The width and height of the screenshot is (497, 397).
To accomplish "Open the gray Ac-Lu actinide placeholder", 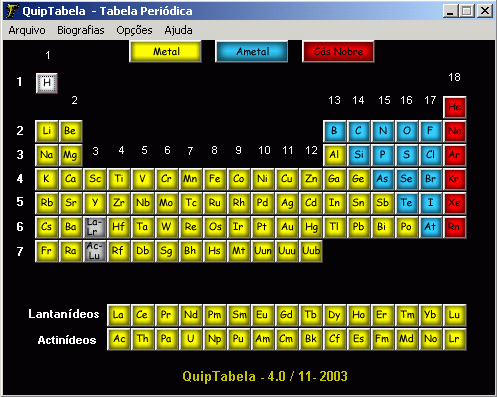I will click(x=95, y=251).
